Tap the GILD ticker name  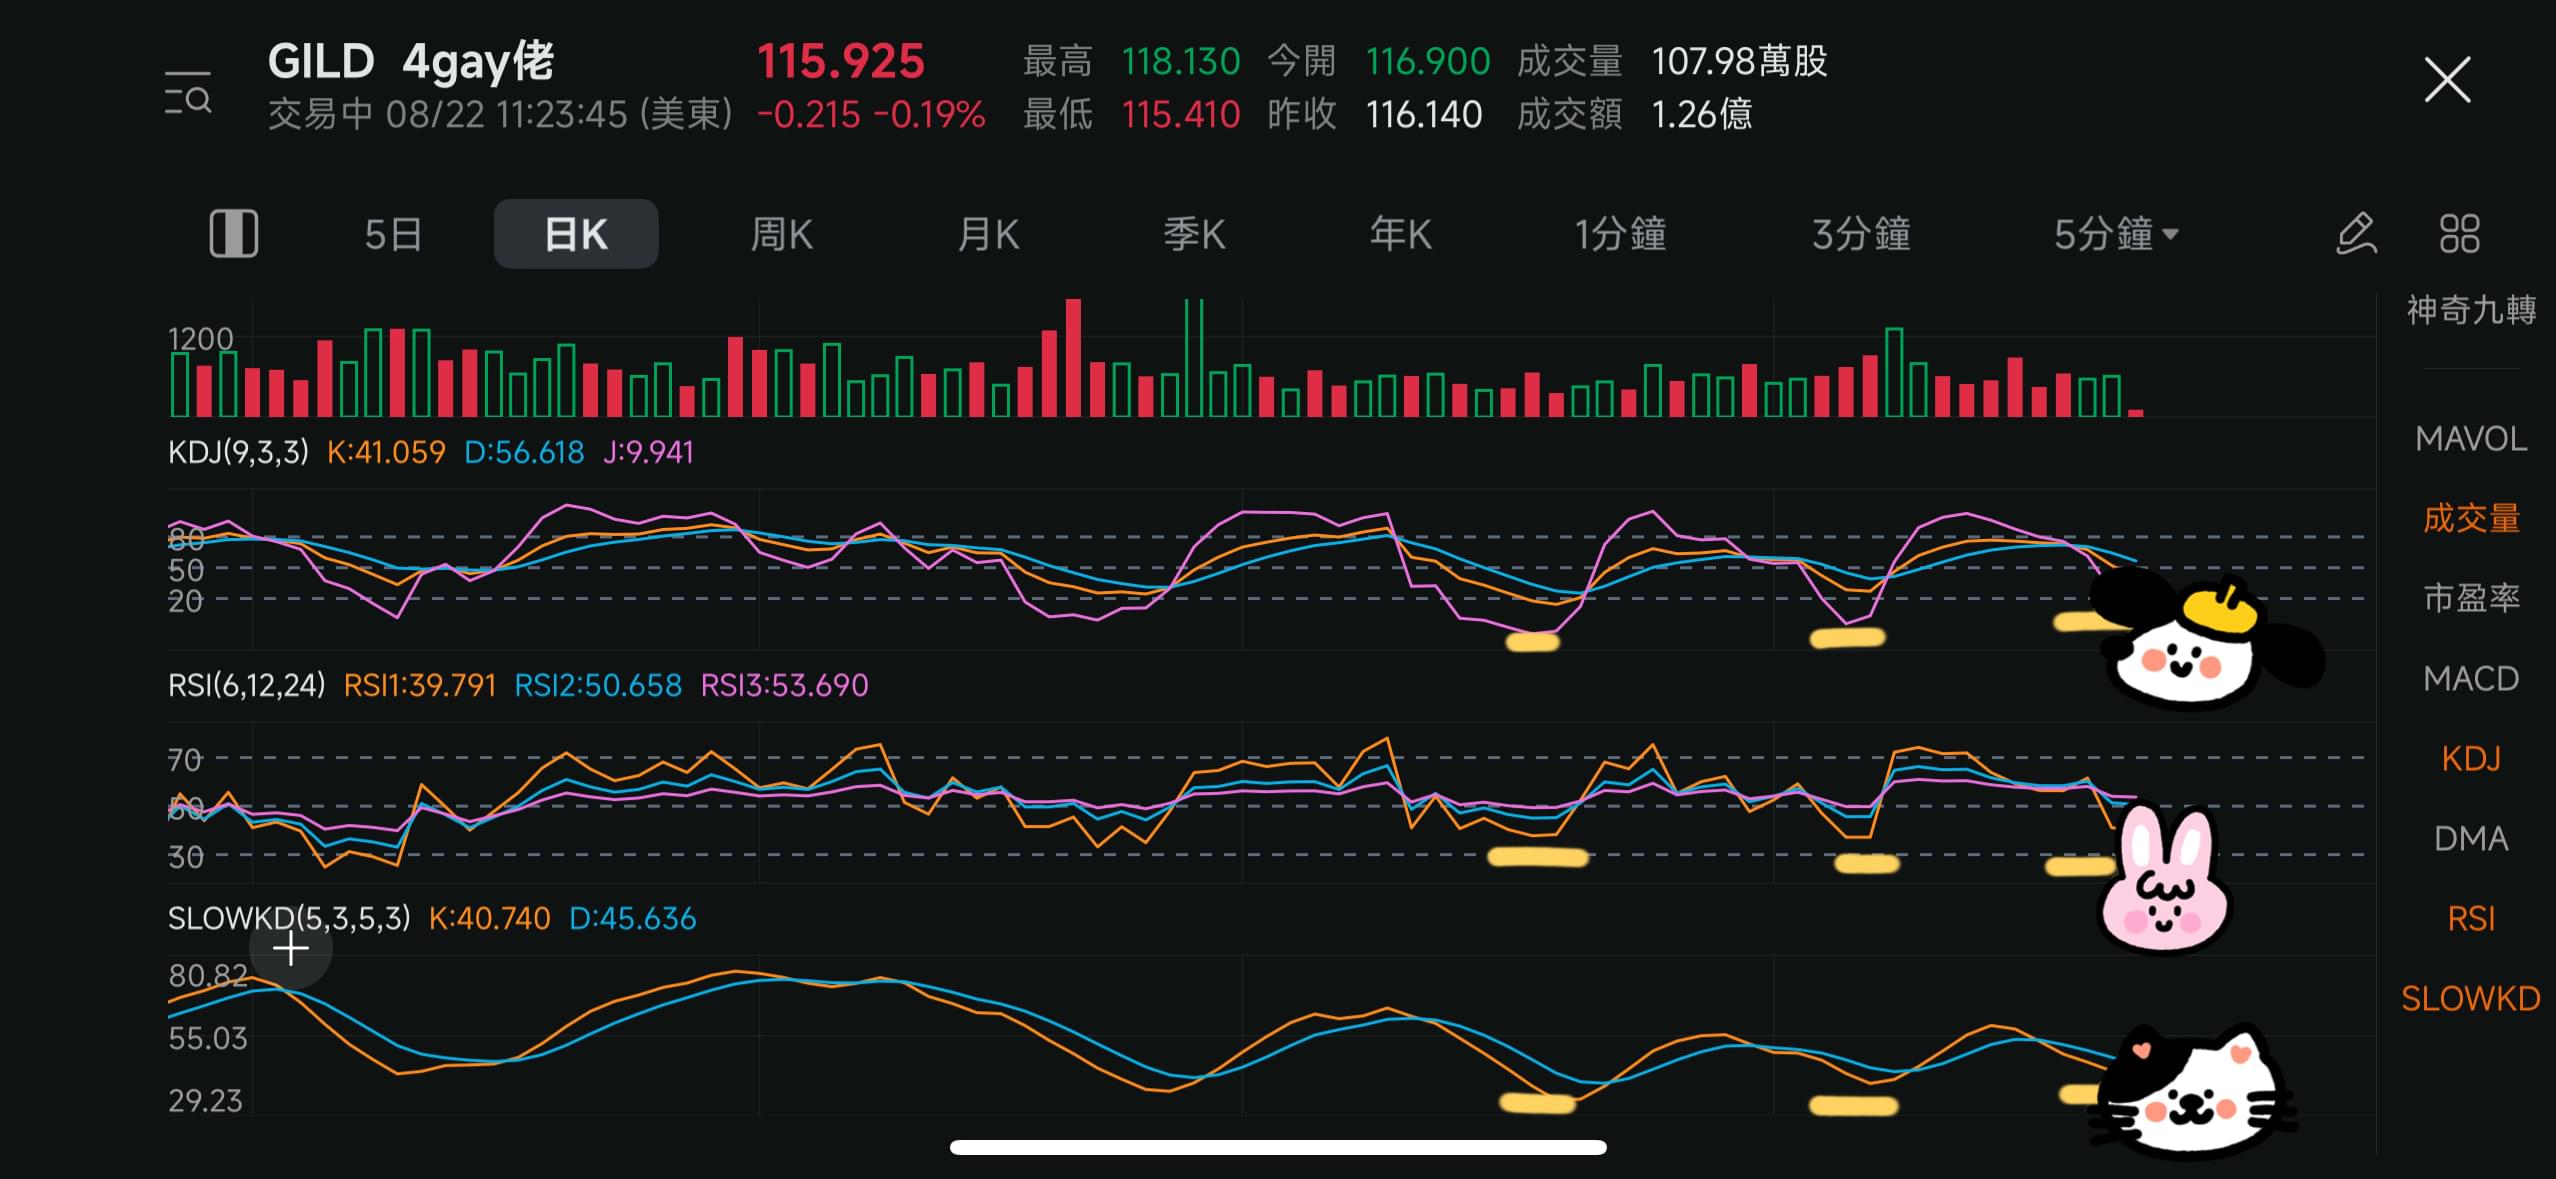[x=320, y=61]
